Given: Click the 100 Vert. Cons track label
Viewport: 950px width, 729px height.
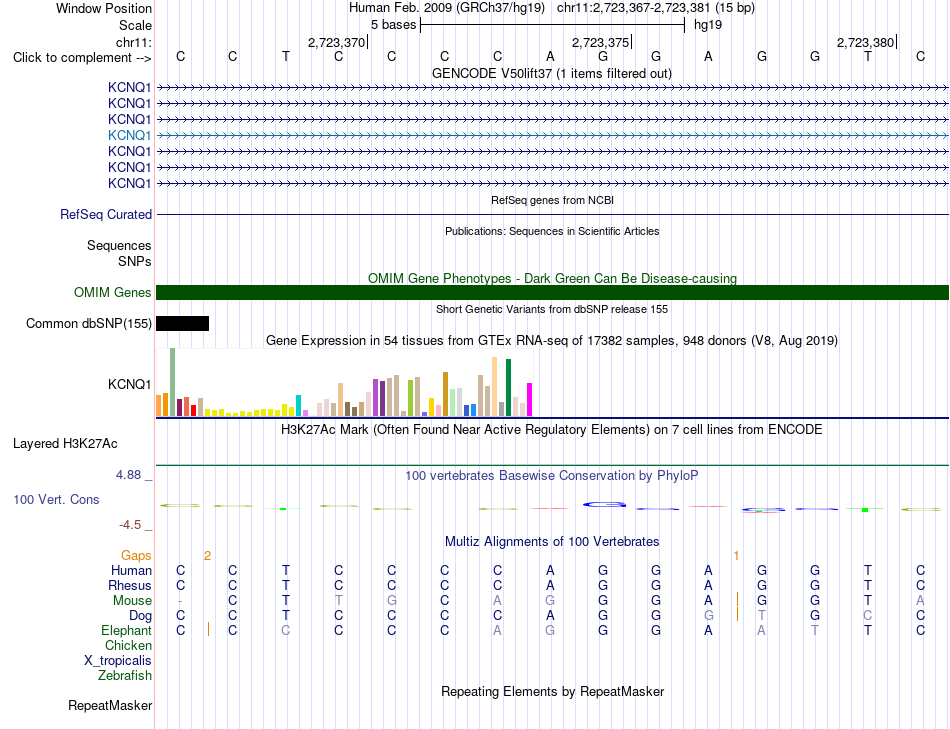Looking at the screenshot, I should pyautogui.click(x=56, y=499).
